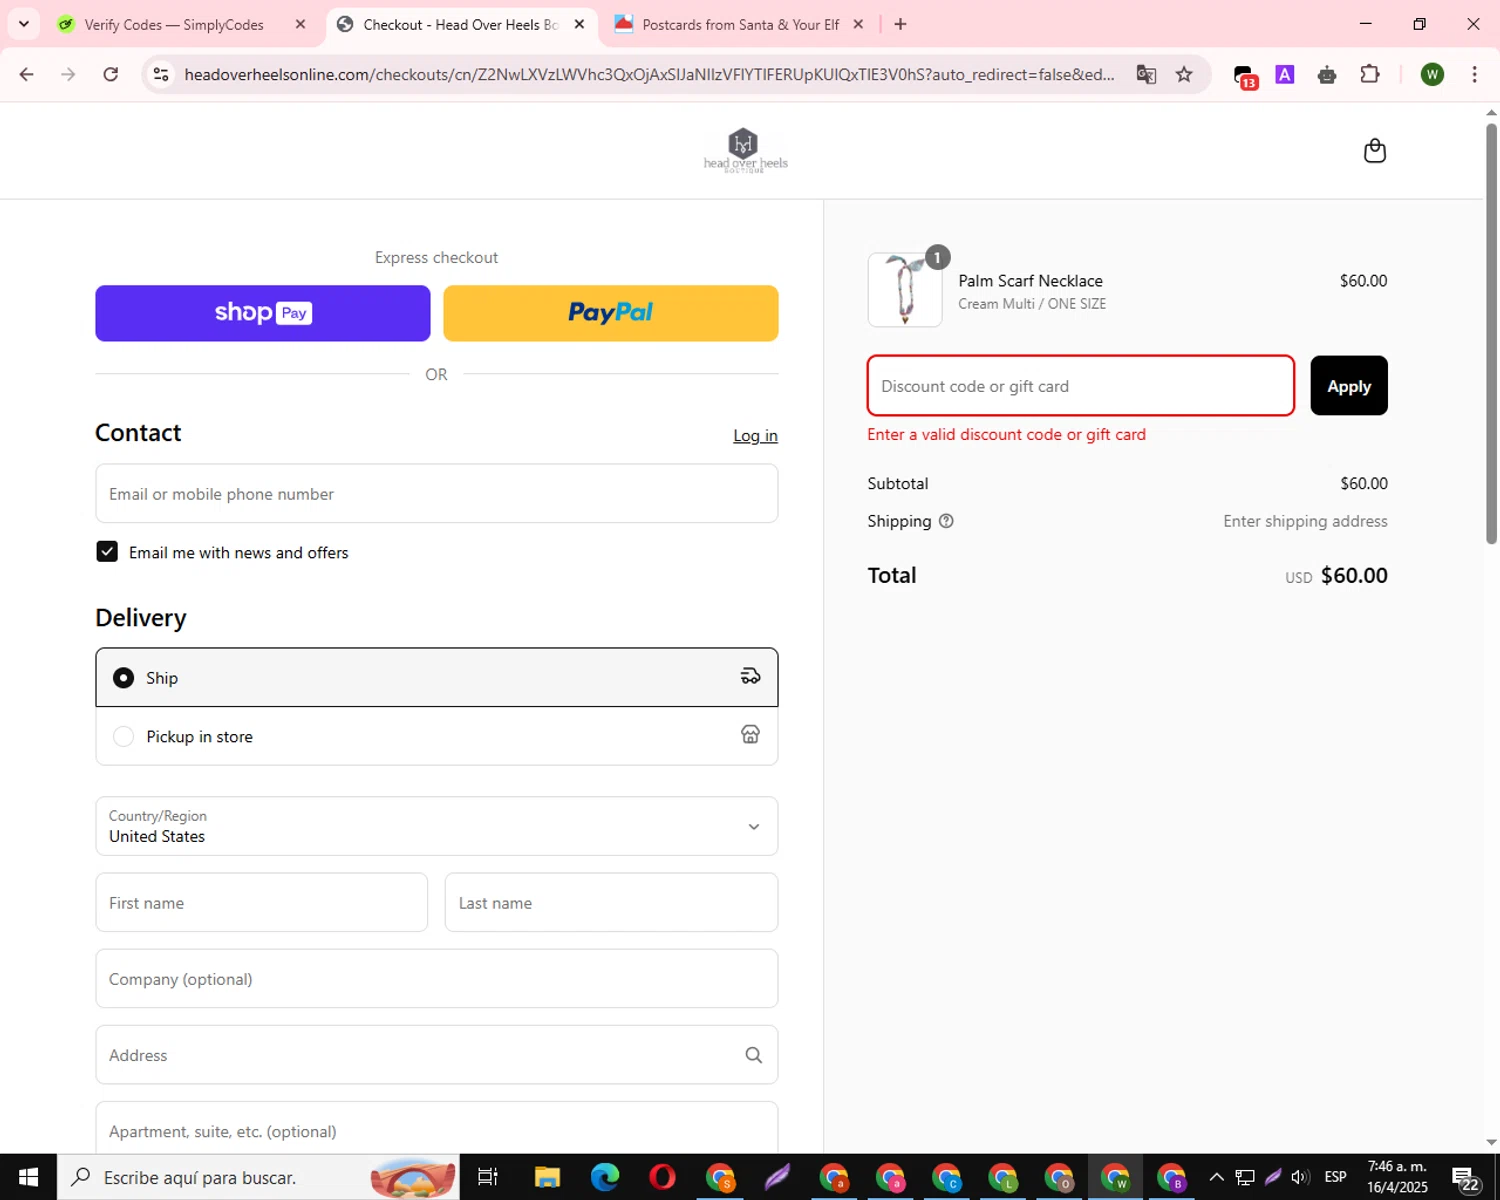Open a new browser tab
The image size is (1500, 1200).
click(x=900, y=24)
